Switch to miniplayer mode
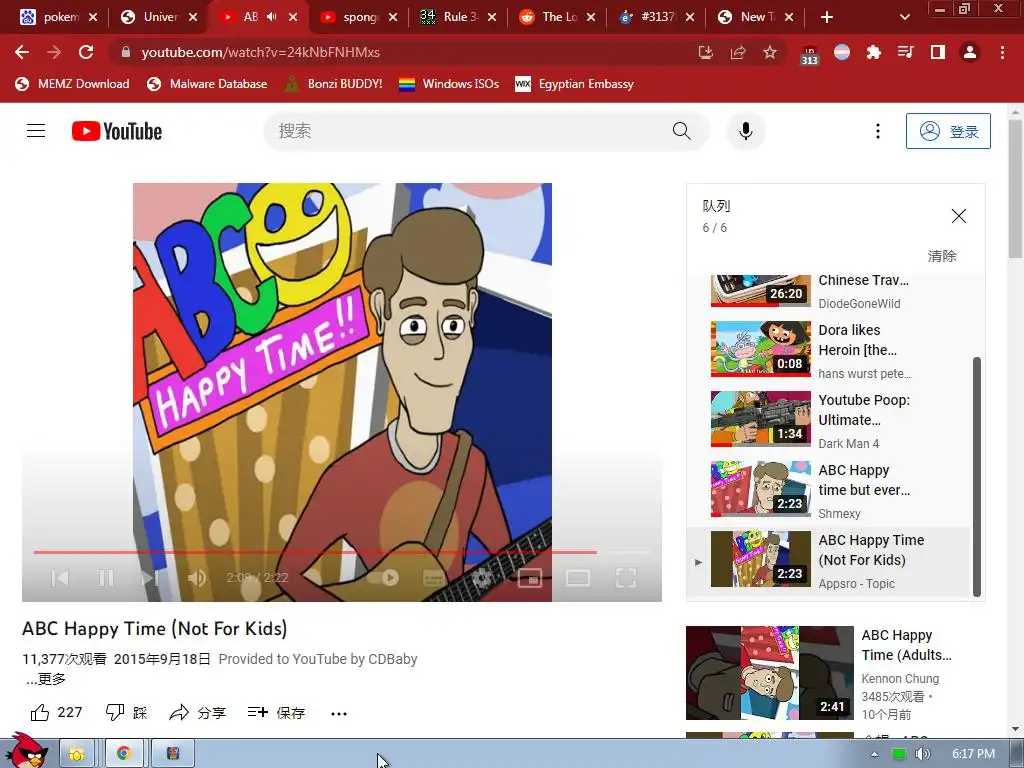Image resolution: width=1024 pixels, height=768 pixels. click(x=530, y=577)
